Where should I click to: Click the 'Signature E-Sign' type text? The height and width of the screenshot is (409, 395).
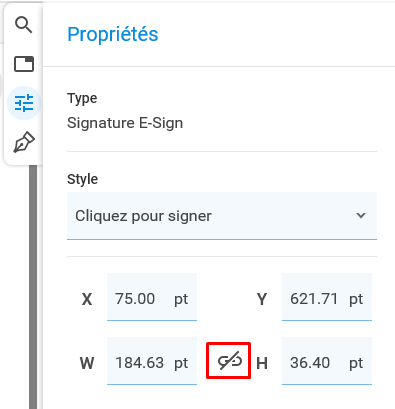click(125, 123)
